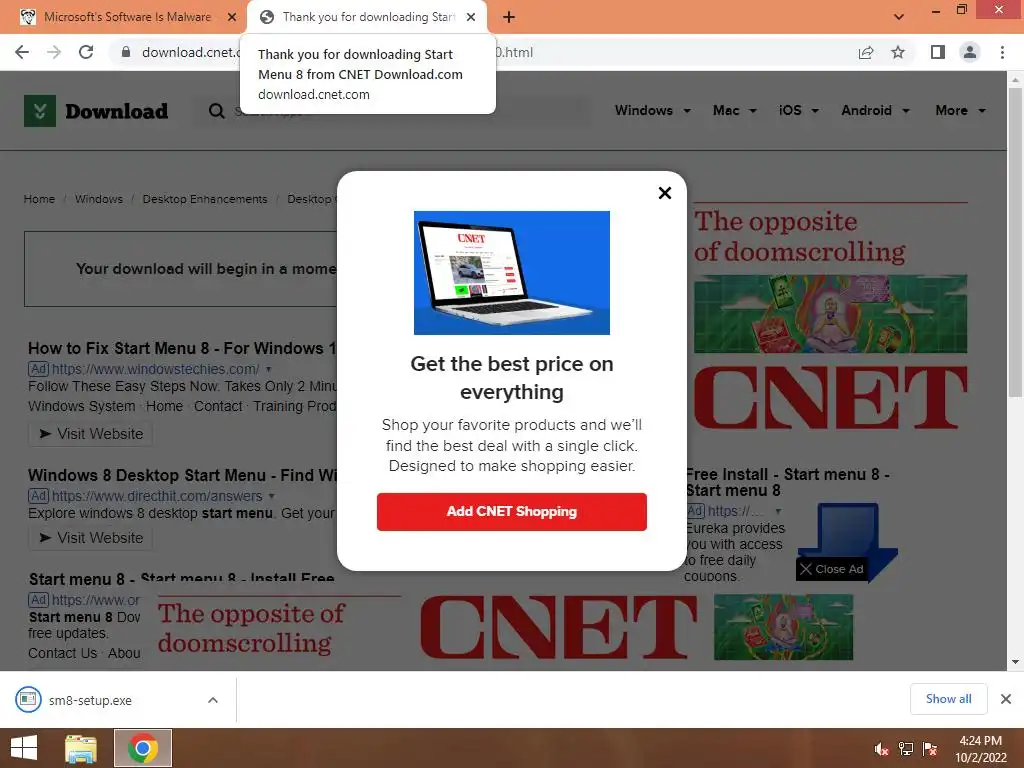Switch to Microsoft's Software Is Malware tab
Image resolution: width=1024 pixels, height=768 pixels.
[127, 17]
